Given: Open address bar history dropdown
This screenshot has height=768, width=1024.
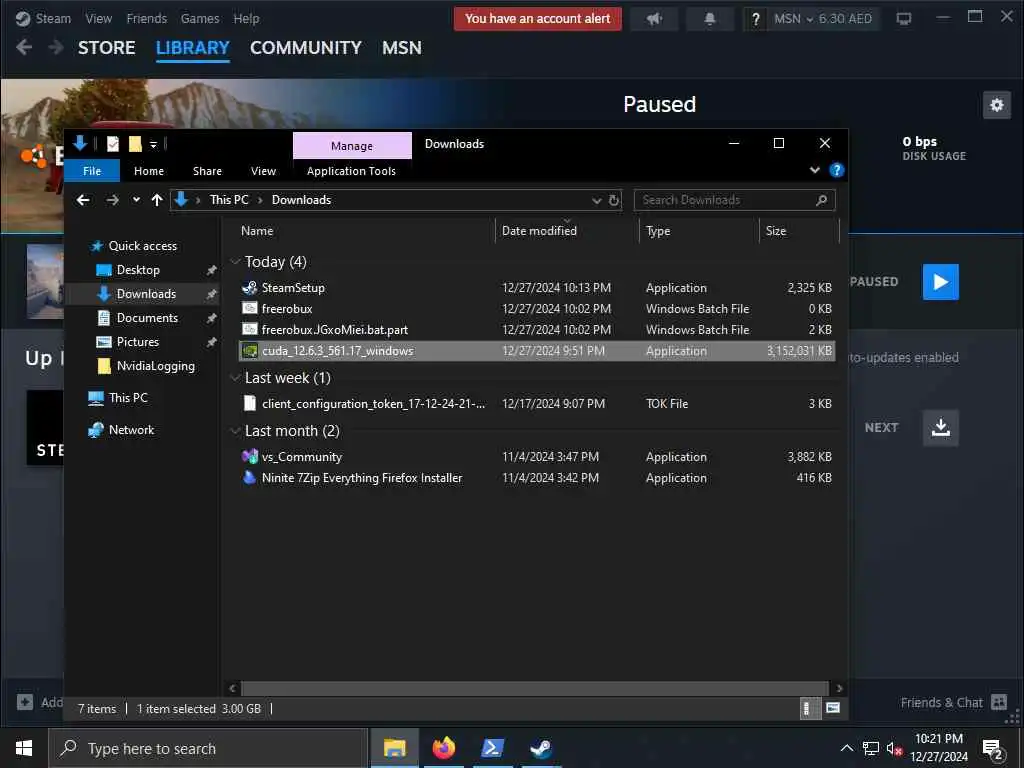Looking at the screenshot, I should (596, 200).
